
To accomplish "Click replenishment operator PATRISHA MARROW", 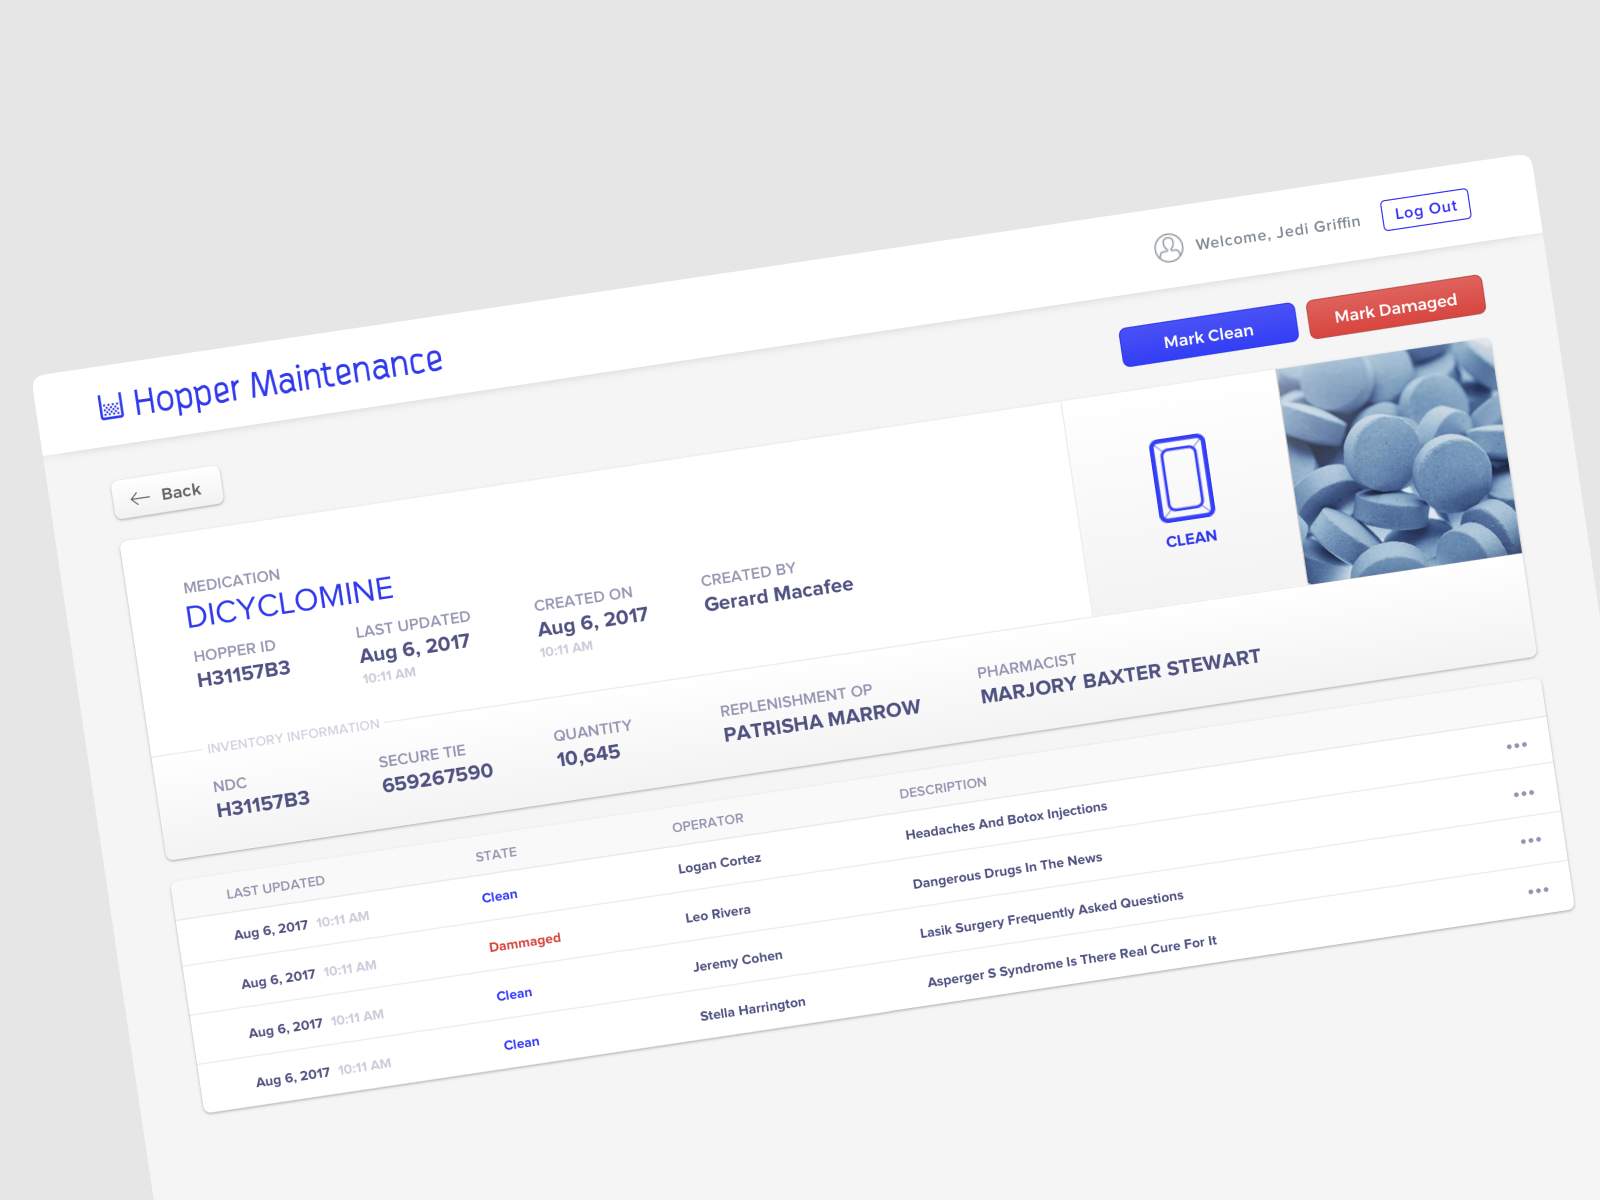I will (x=821, y=721).
